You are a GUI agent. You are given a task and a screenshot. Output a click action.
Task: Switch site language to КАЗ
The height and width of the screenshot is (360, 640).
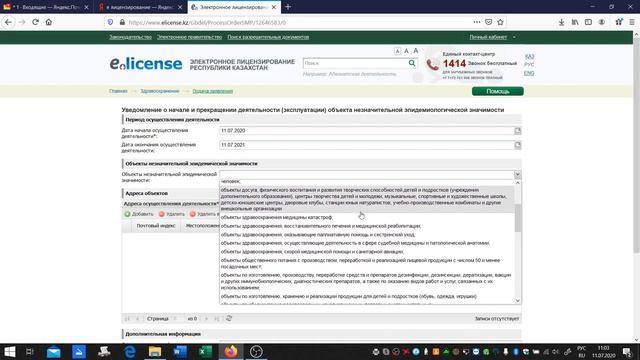(x=529, y=56)
